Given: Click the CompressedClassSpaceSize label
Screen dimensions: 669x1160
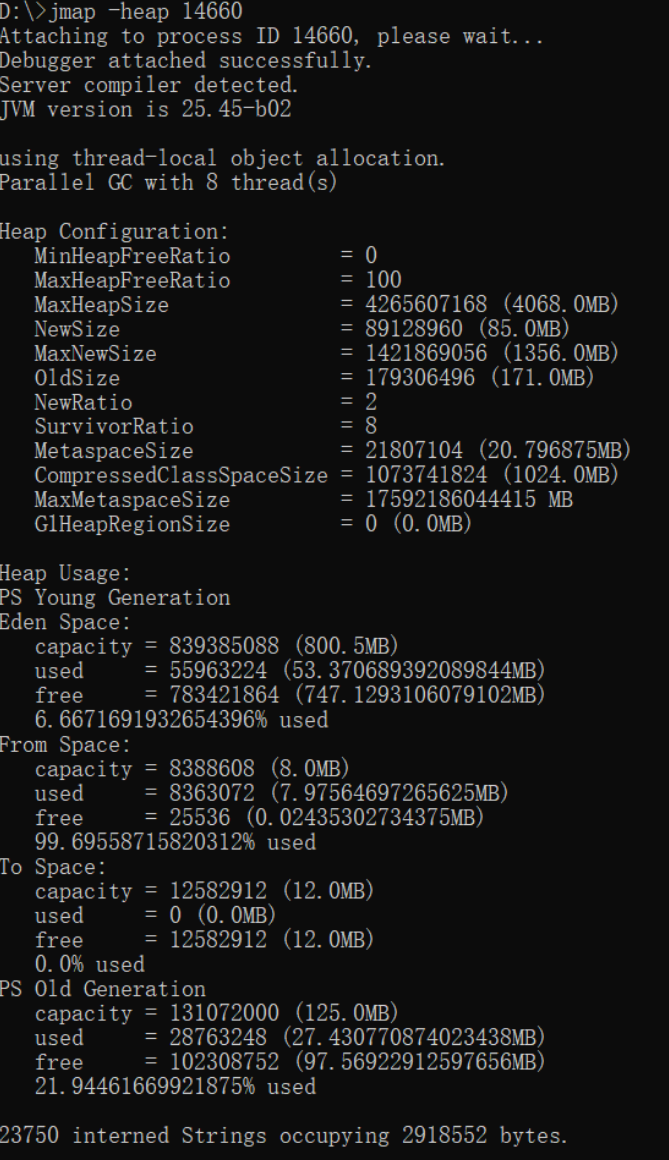Looking at the screenshot, I should [x=181, y=476].
